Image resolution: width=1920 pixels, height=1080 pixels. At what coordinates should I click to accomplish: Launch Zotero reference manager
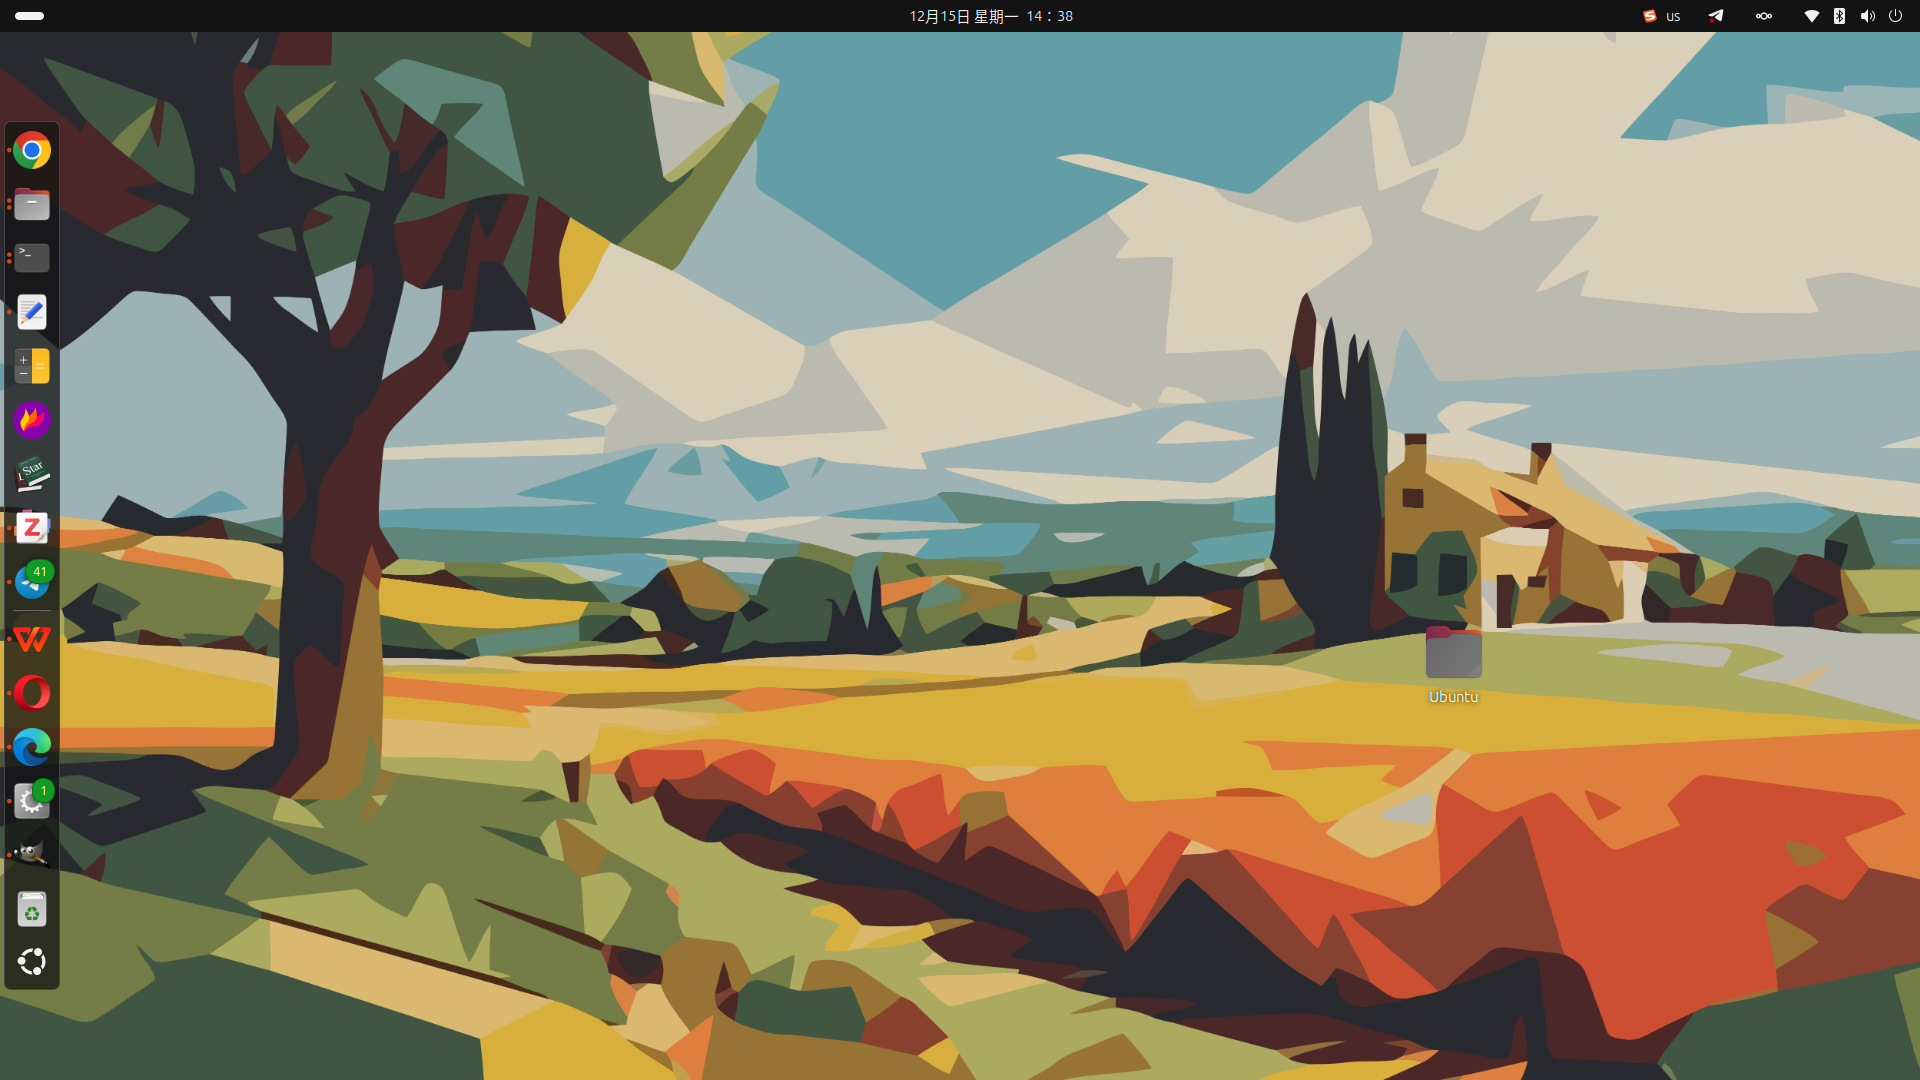(x=32, y=528)
